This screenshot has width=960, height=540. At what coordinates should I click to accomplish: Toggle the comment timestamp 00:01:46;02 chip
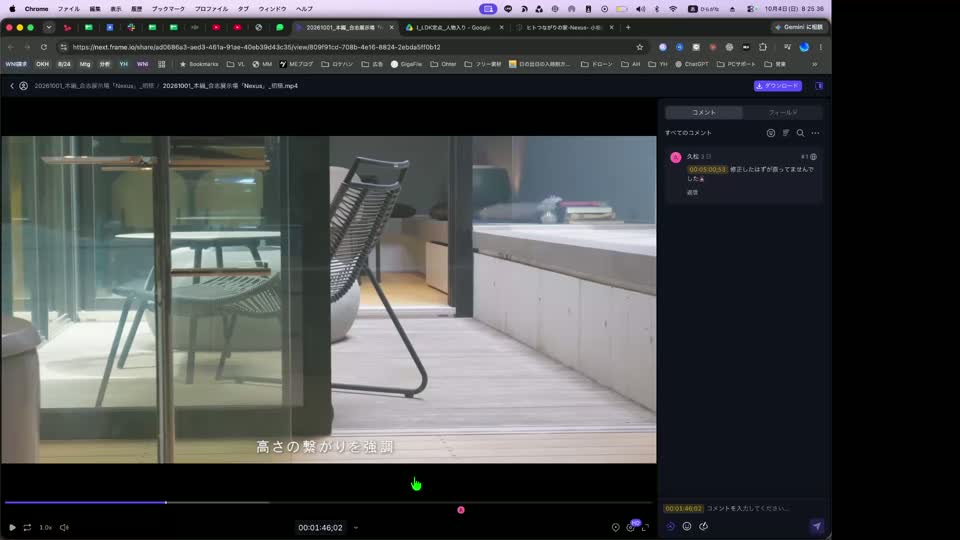click(683, 508)
